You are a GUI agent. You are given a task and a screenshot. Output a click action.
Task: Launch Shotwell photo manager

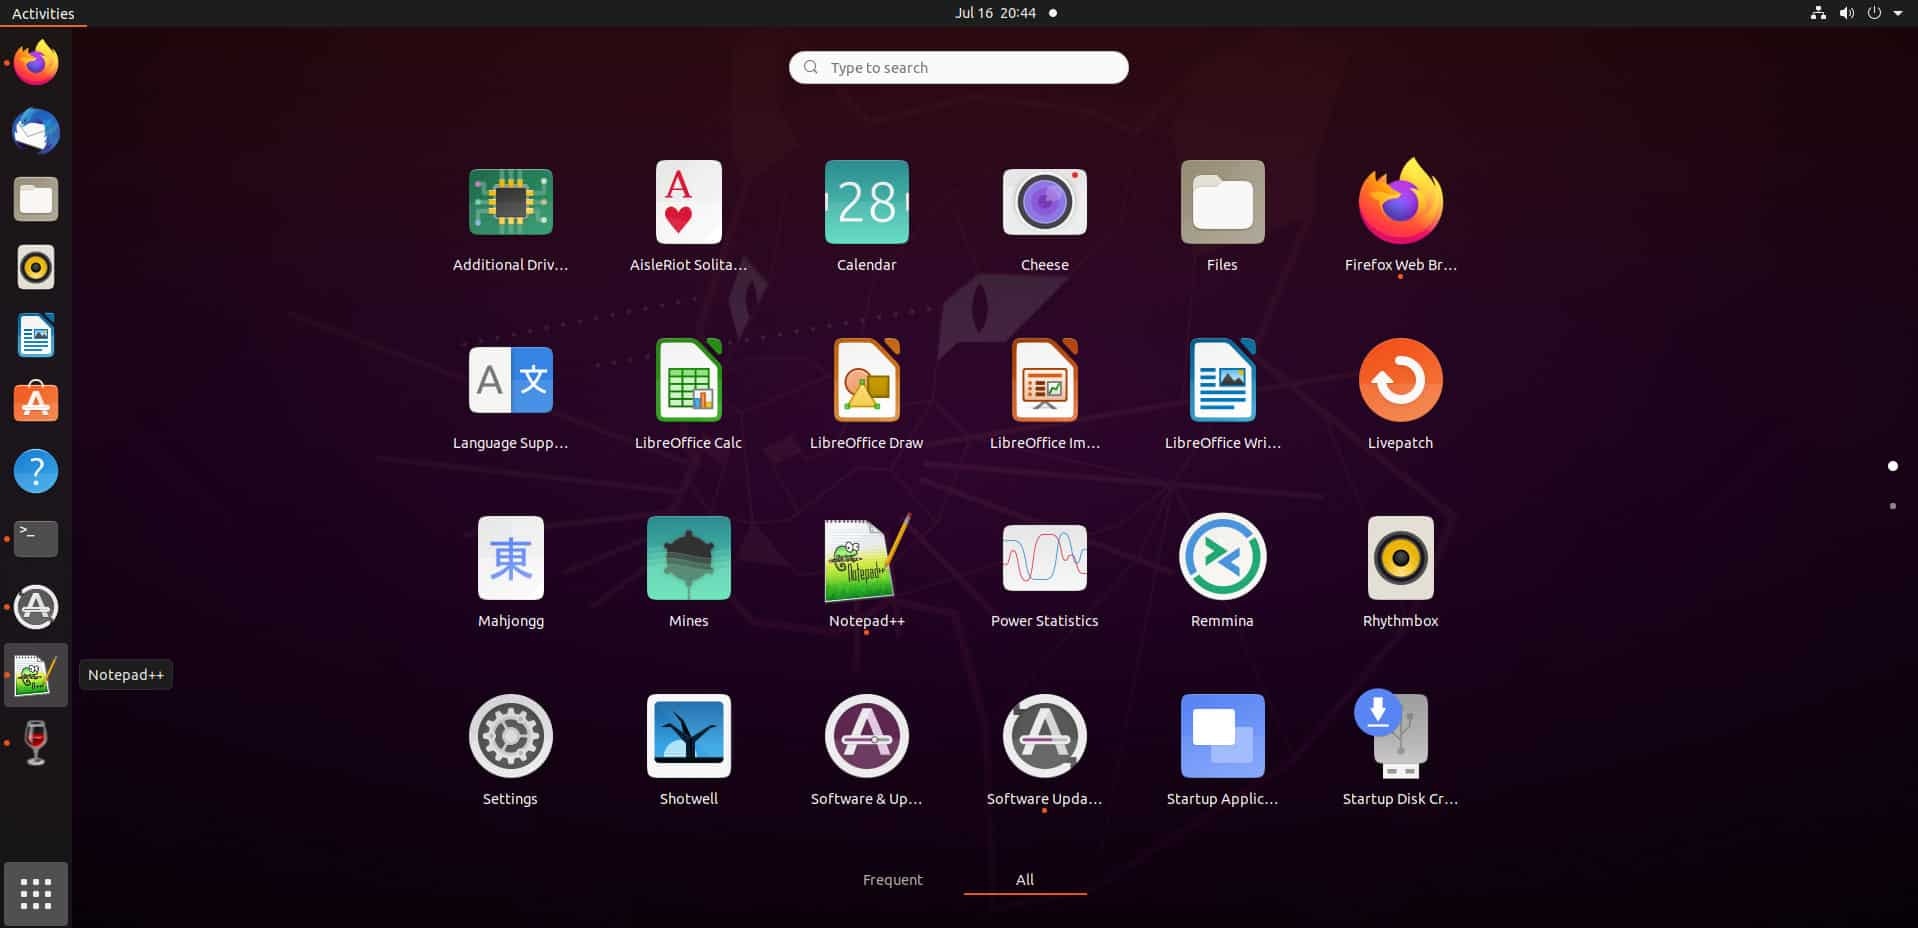pyautogui.click(x=688, y=736)
